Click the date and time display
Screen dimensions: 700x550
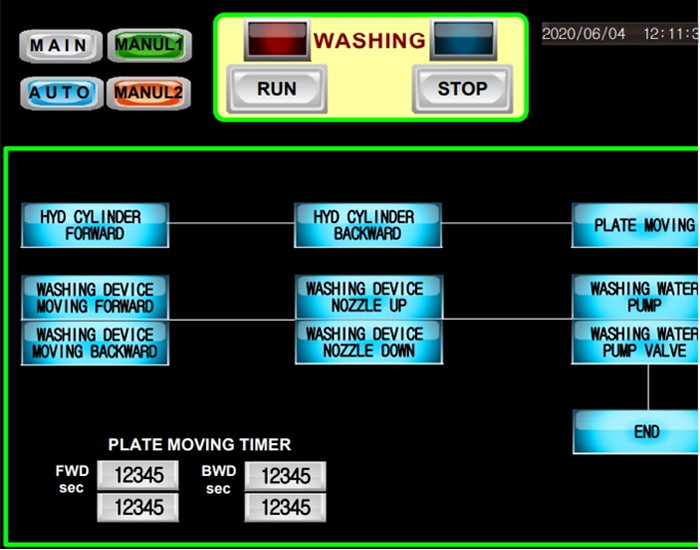[620, 34]
